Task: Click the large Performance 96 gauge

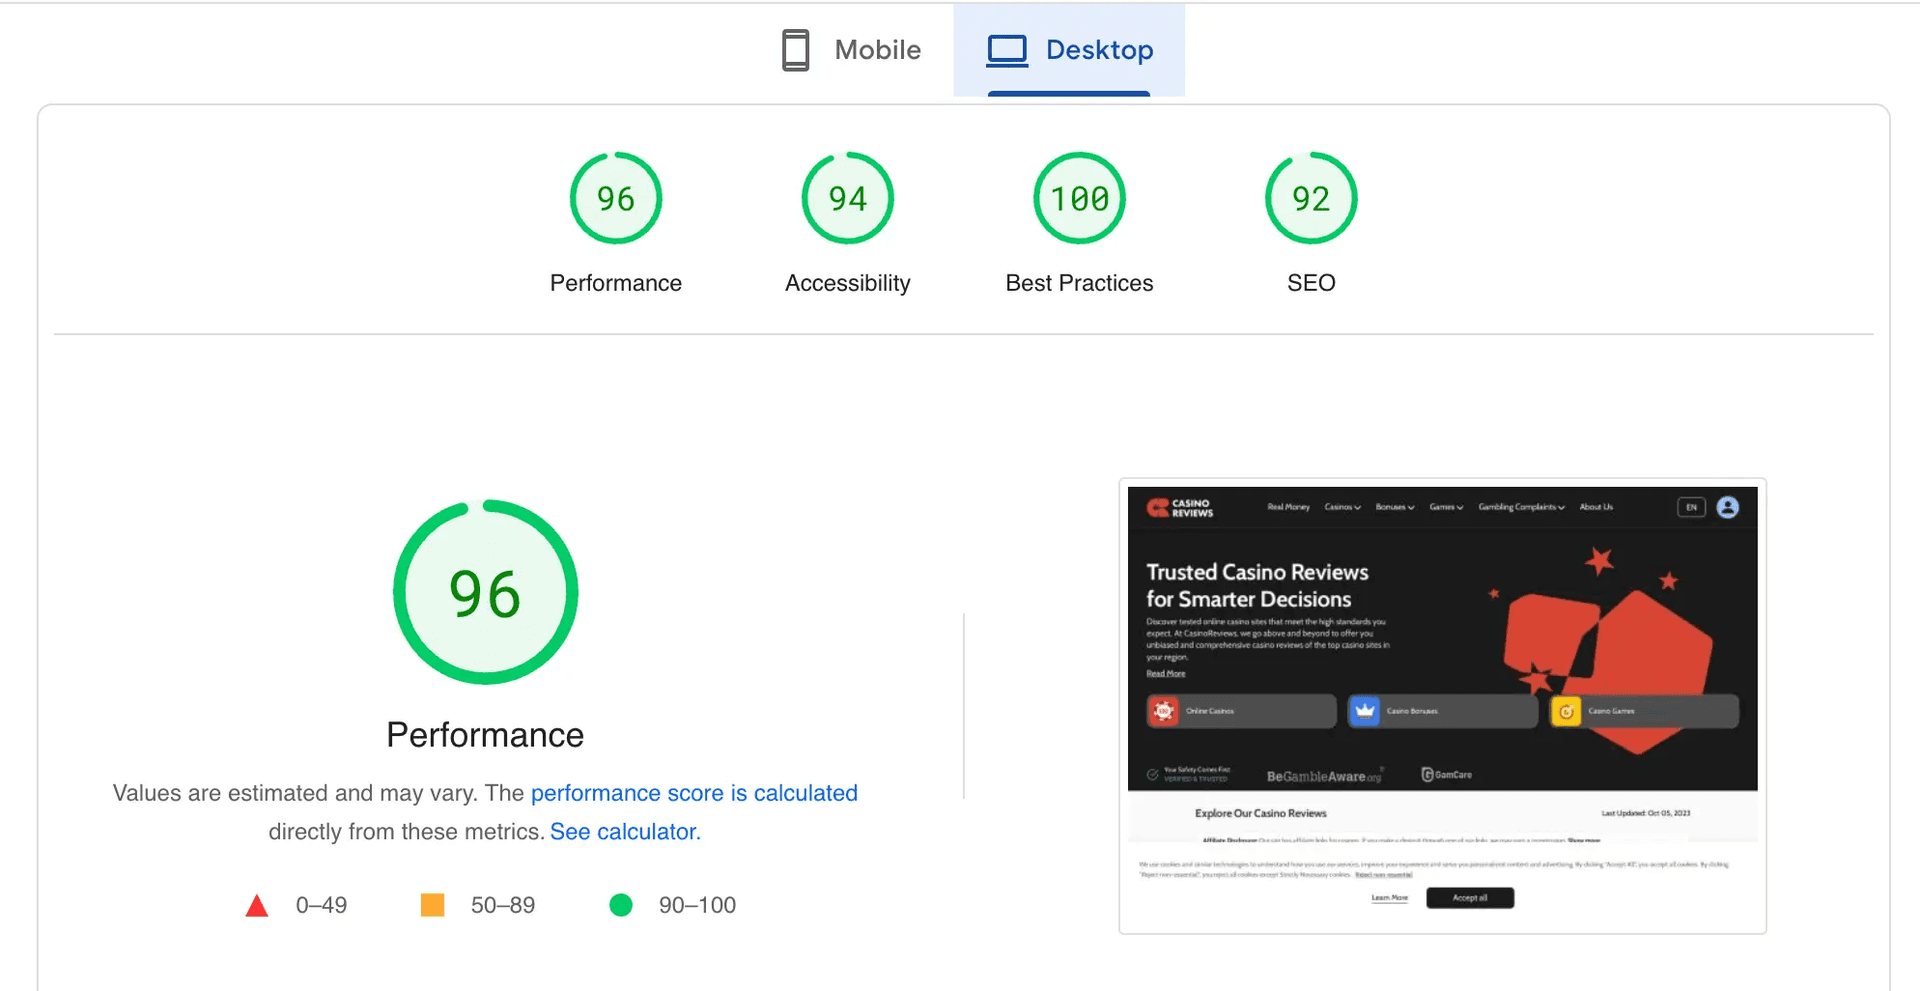Action: [x=486, y=592]
